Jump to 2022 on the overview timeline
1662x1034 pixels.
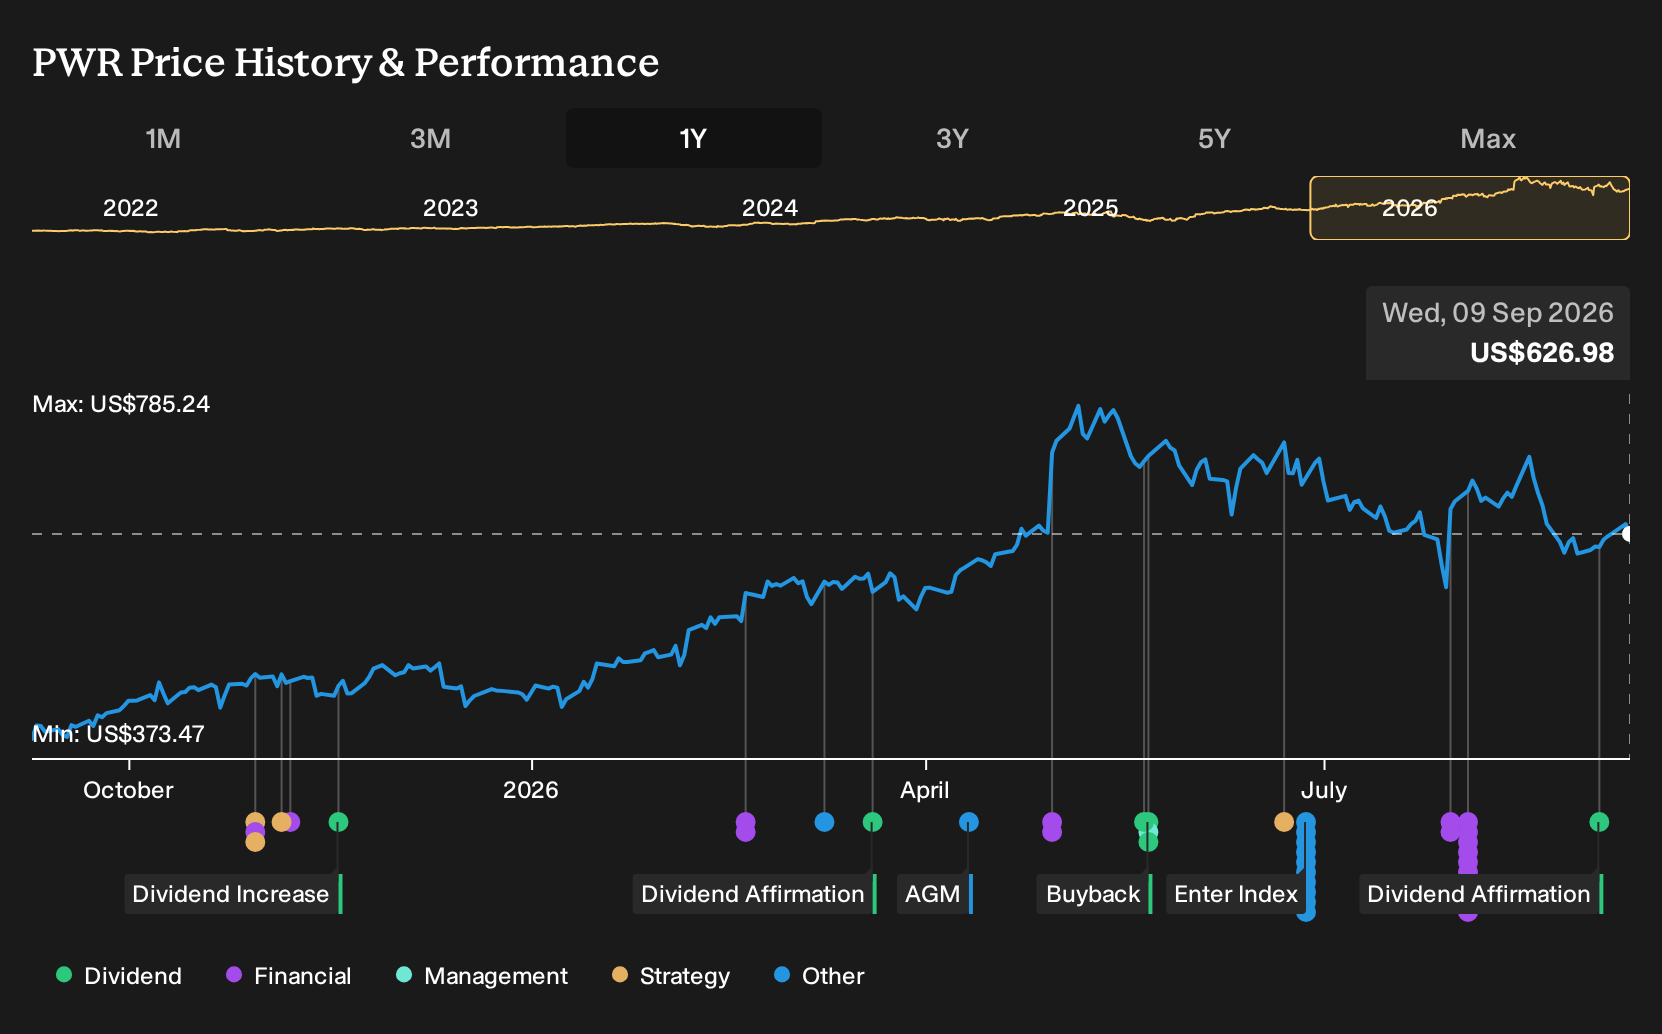[131, 208]
